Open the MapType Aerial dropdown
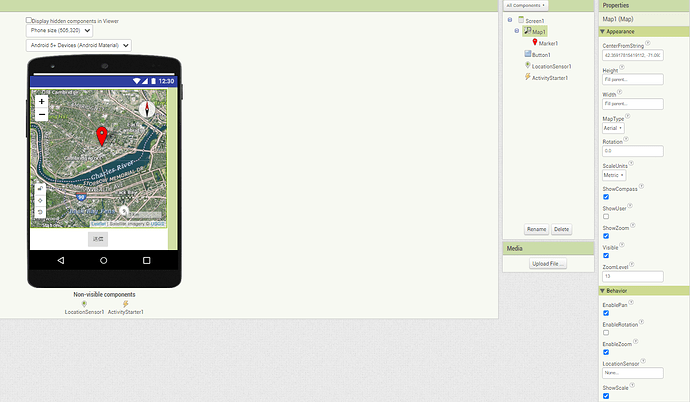 (613, 128)
